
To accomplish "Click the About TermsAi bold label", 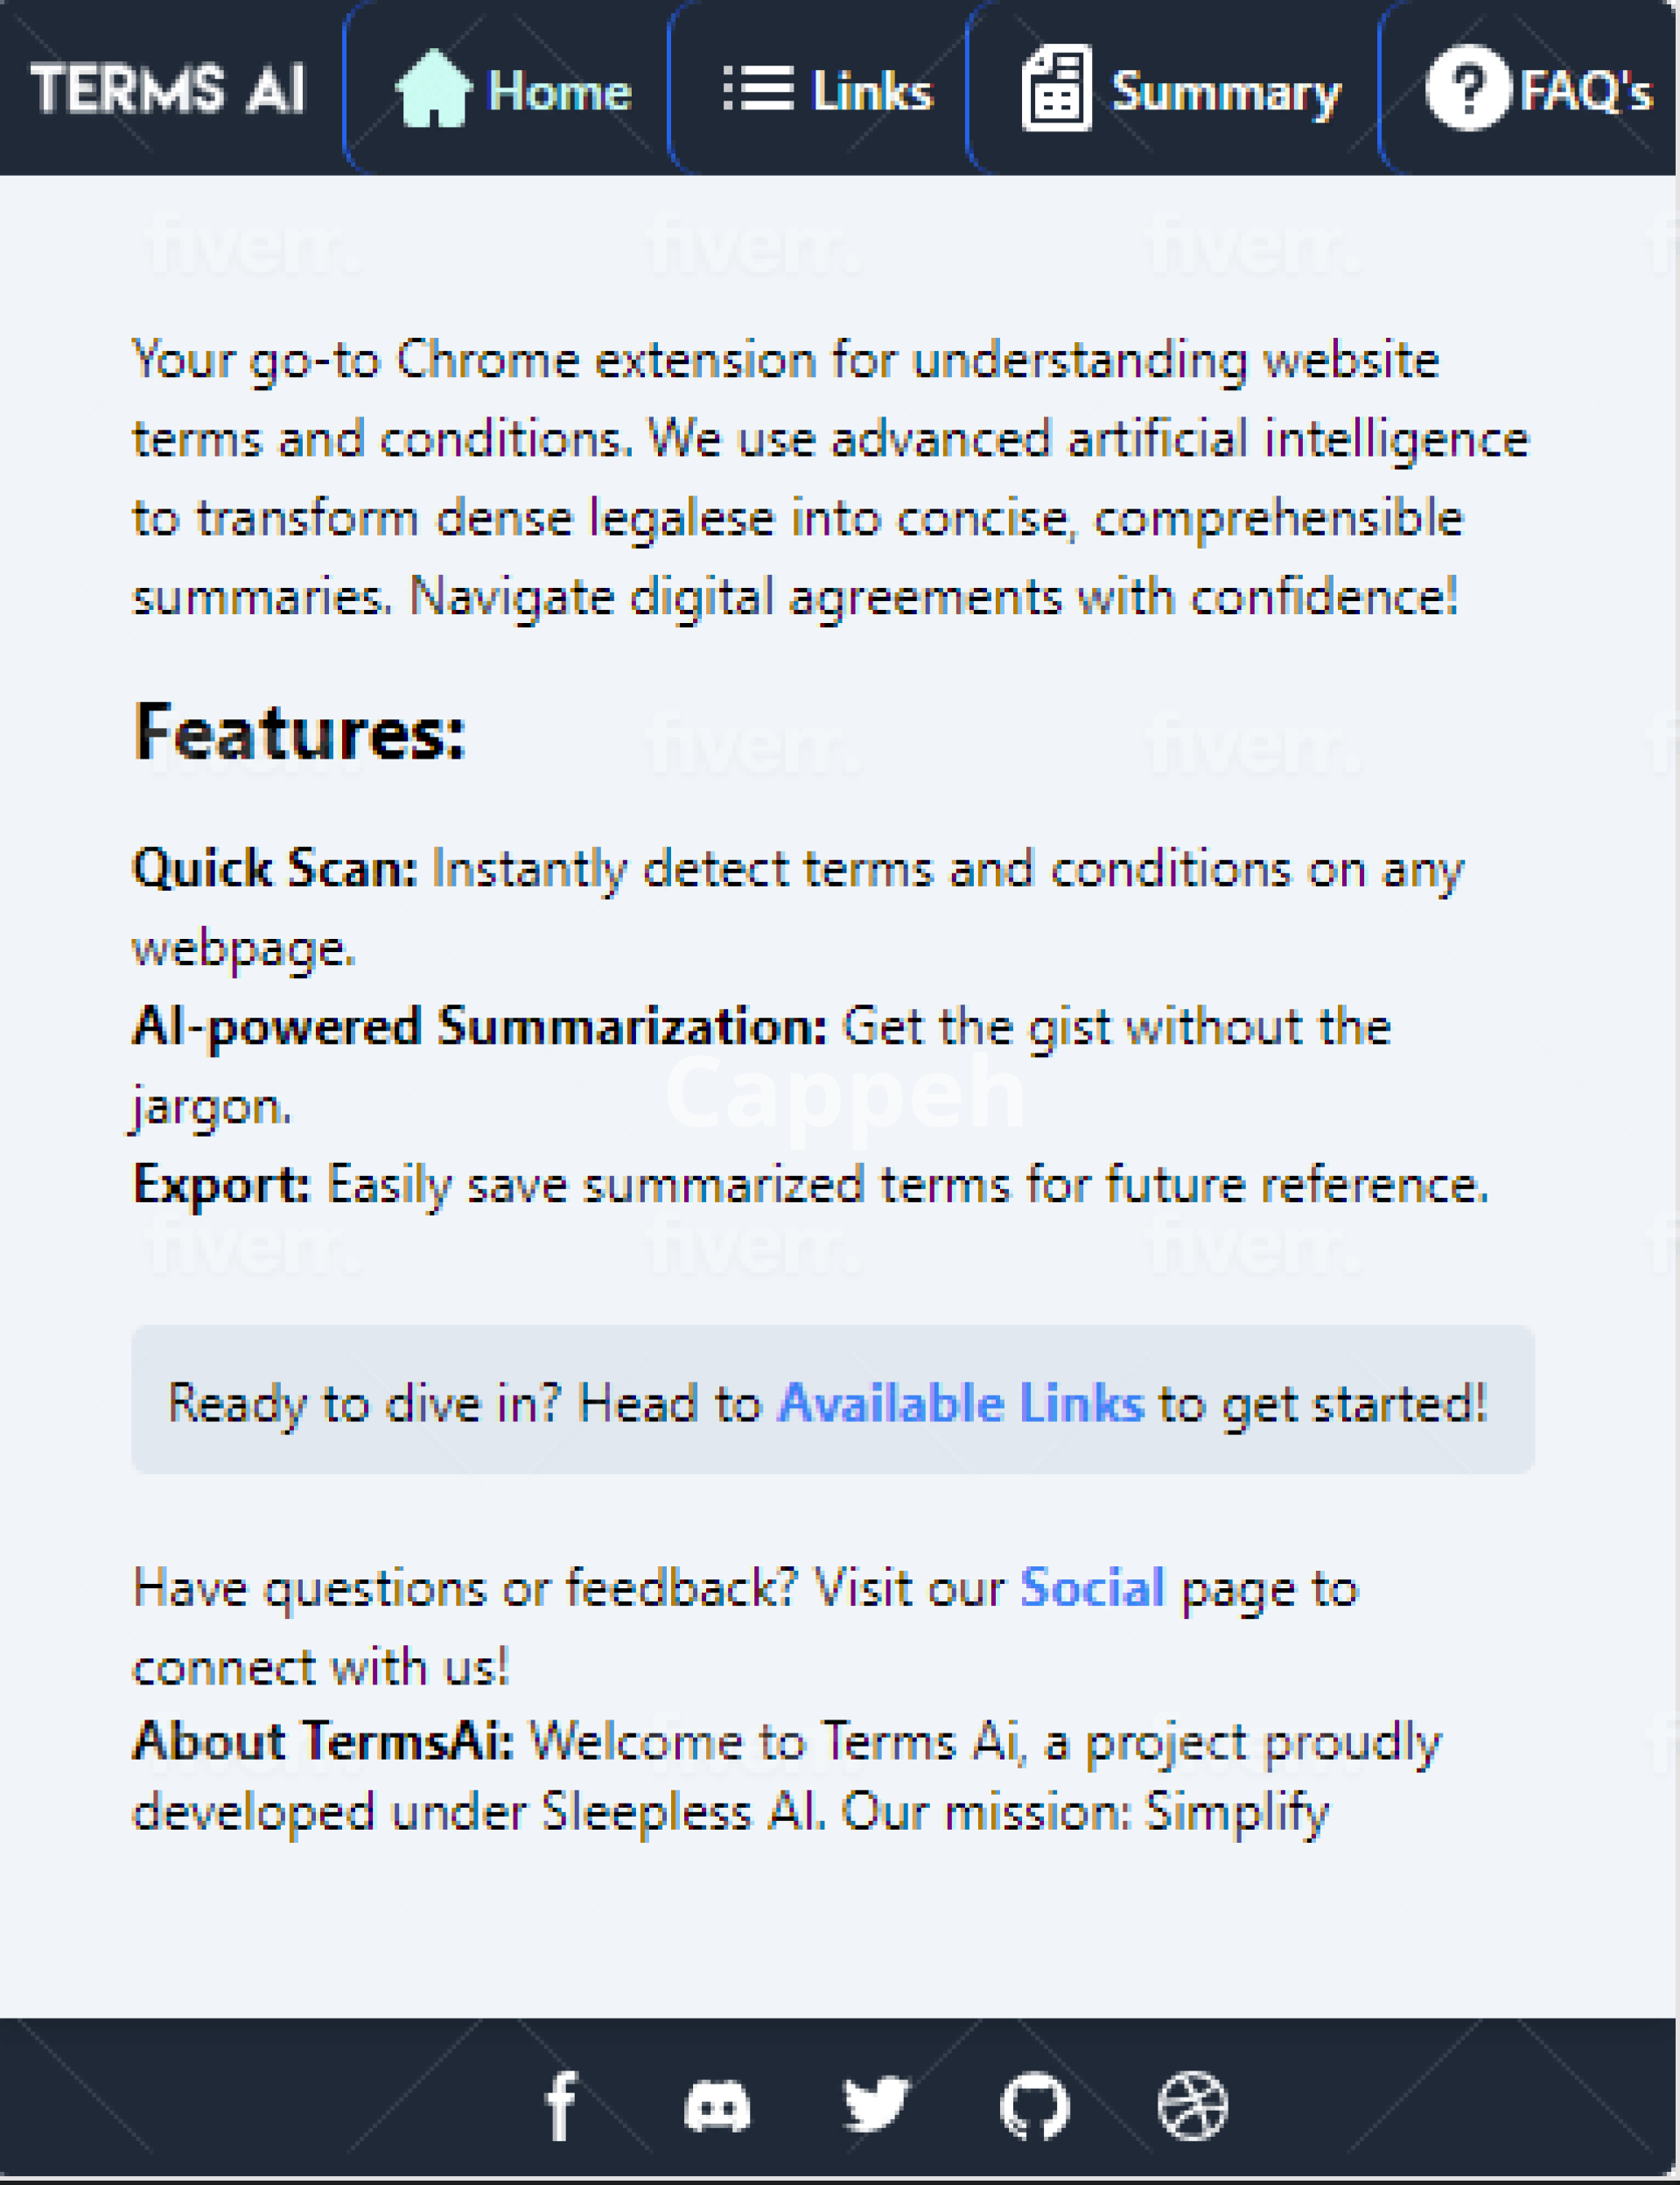I will 323,1741.
